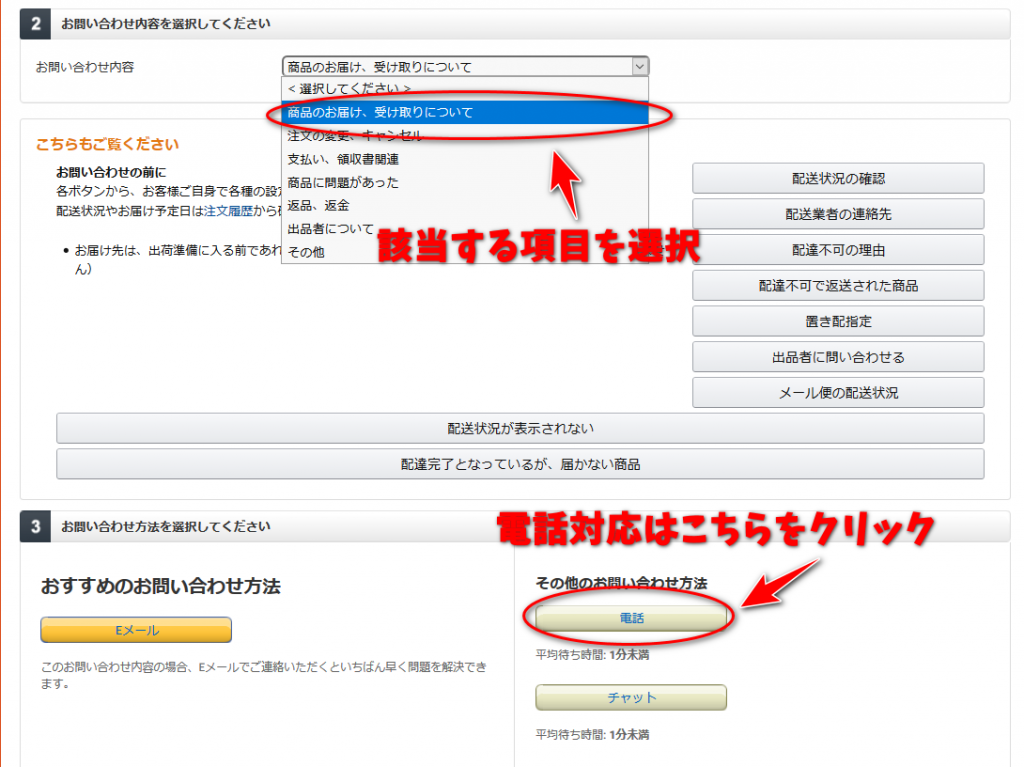Select the 置き配指定 button

(x=837, y=322)
